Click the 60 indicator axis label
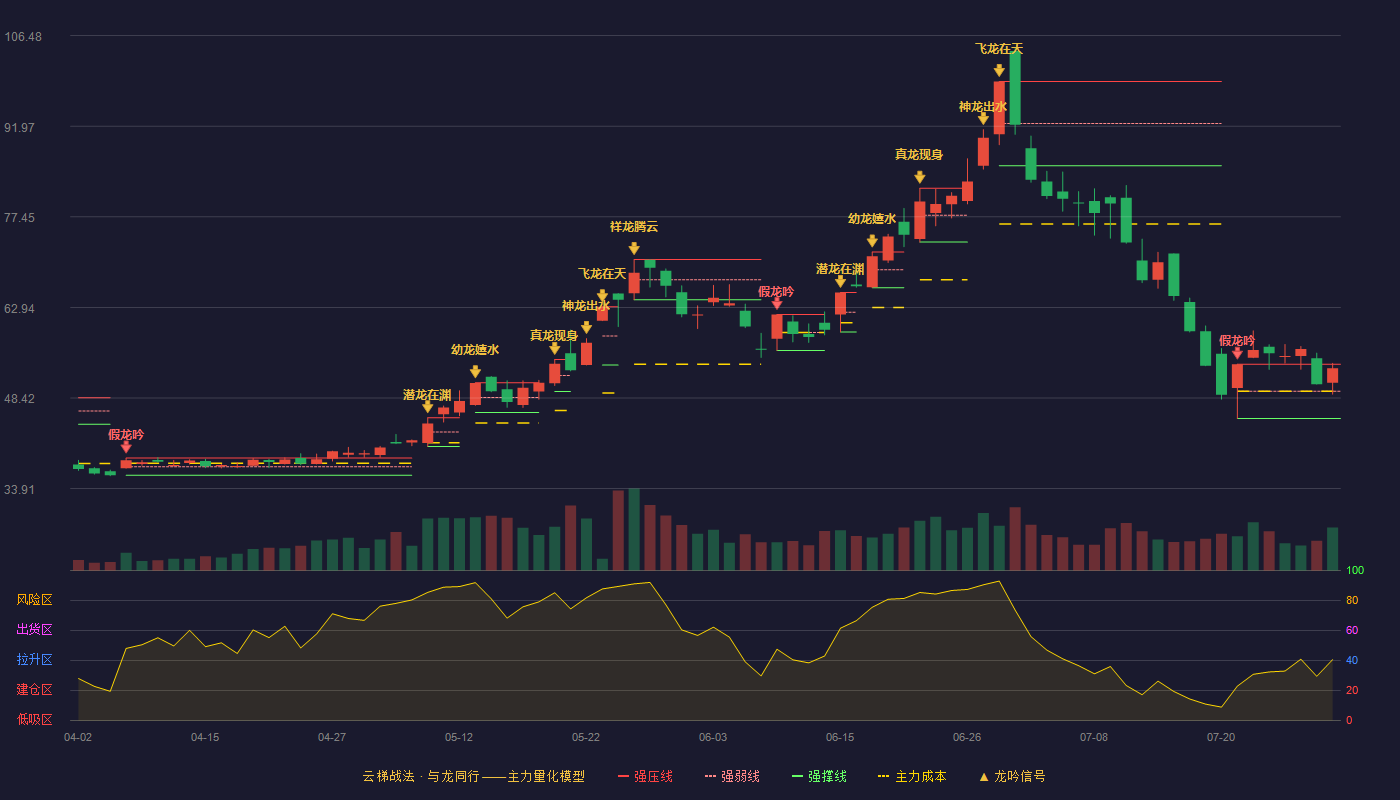This screenshot has width=1400, height=800. [1352, 630]
